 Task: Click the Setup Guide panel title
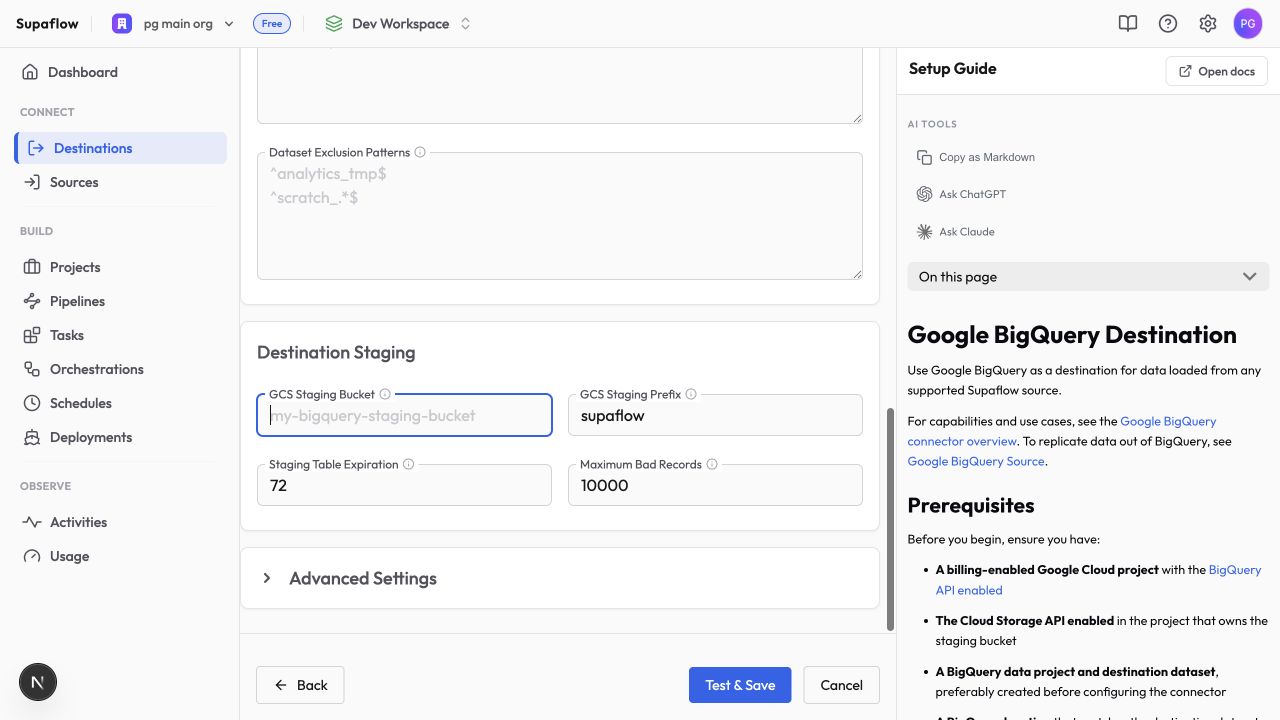[952, 68]
